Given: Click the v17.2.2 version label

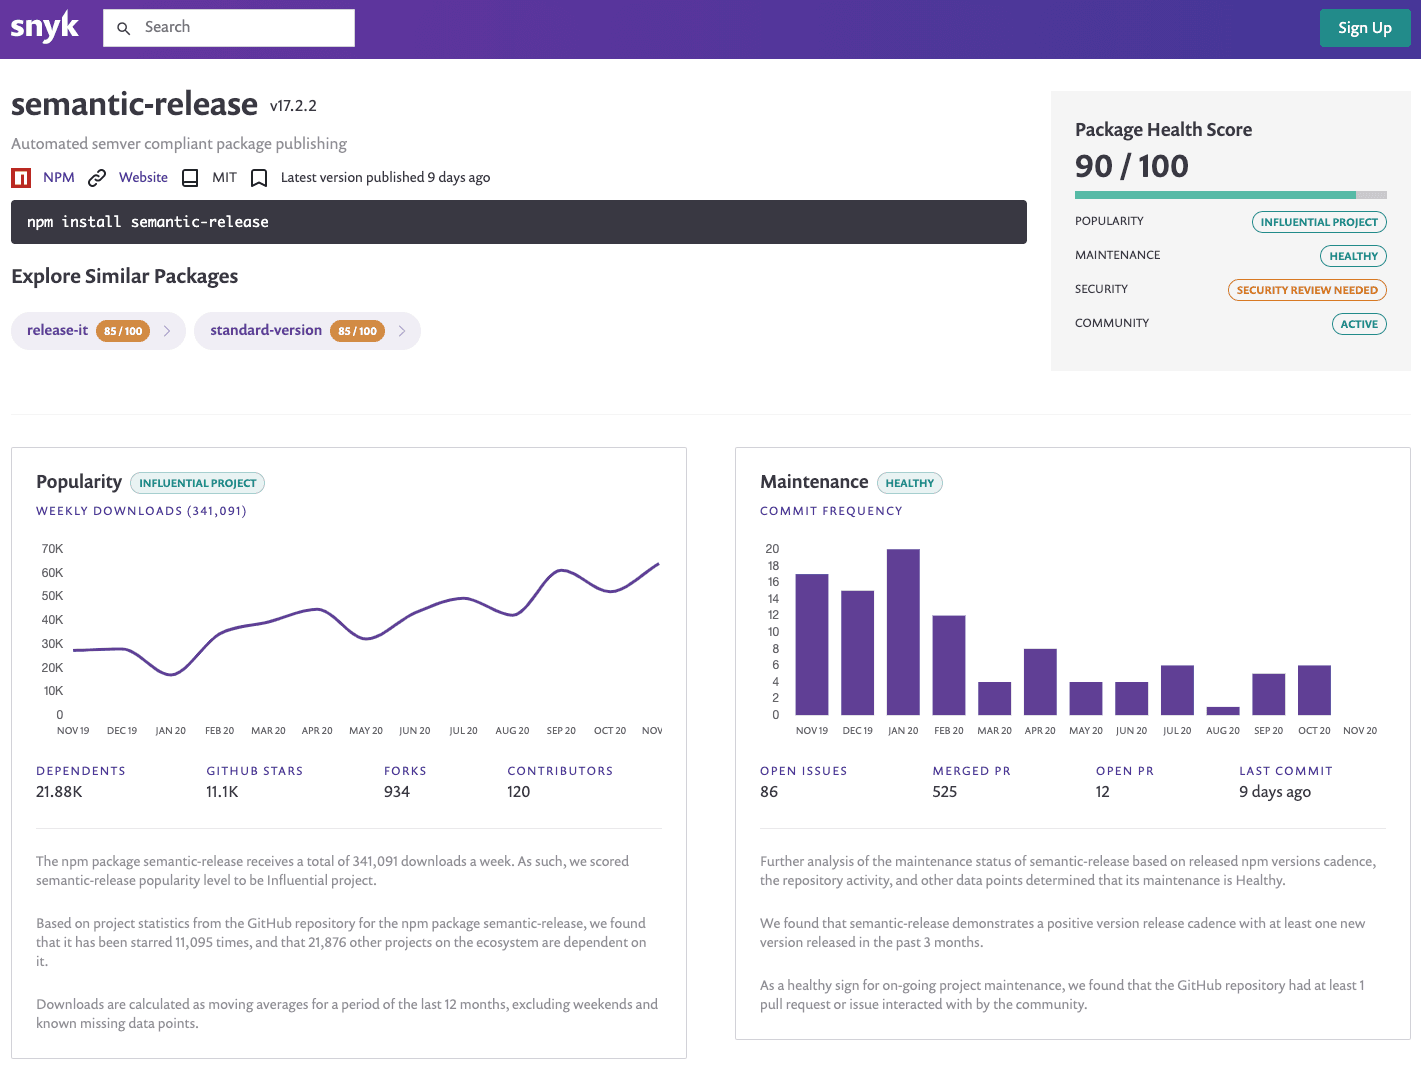Looking at the screenshot, I should 293,106.
